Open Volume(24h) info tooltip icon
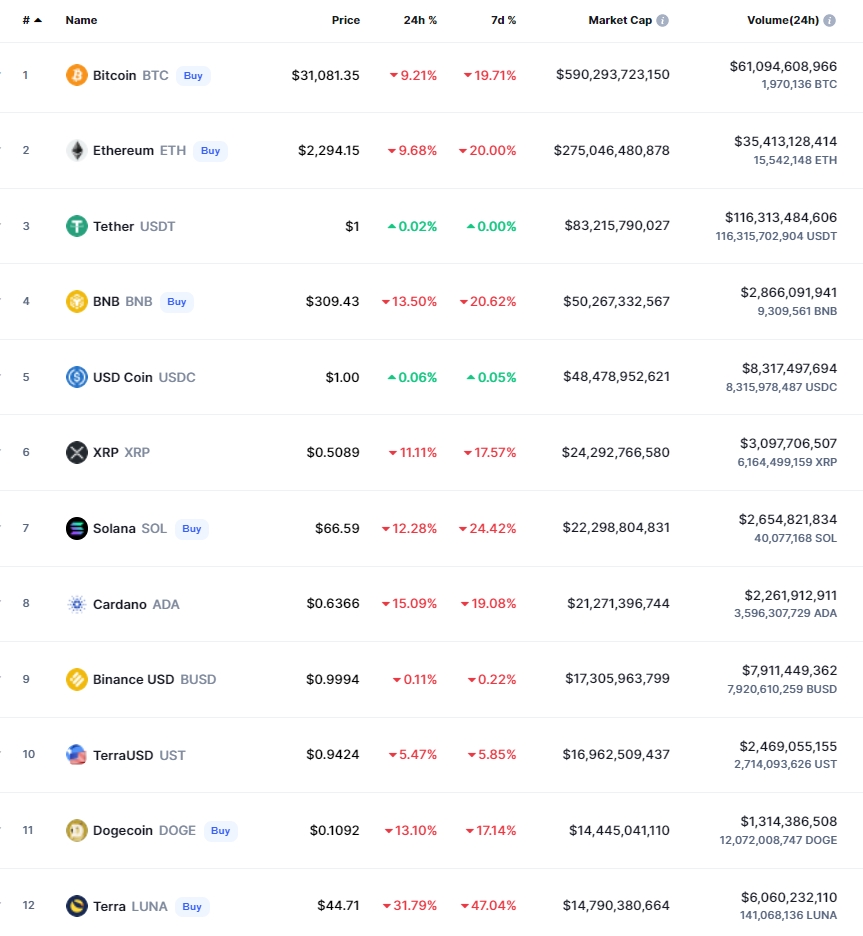The width and height of the screenshot is (863, 936). coord(830,20)
